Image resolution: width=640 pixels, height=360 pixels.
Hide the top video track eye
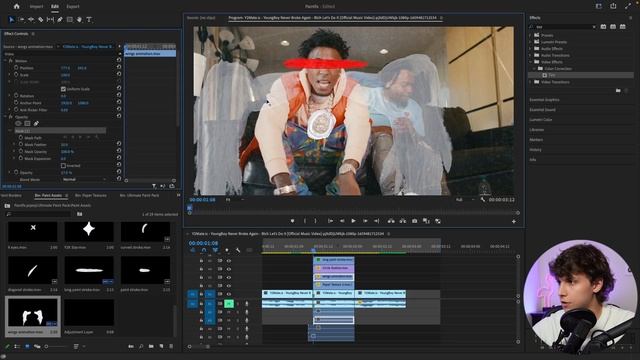(x=229, y=260)
